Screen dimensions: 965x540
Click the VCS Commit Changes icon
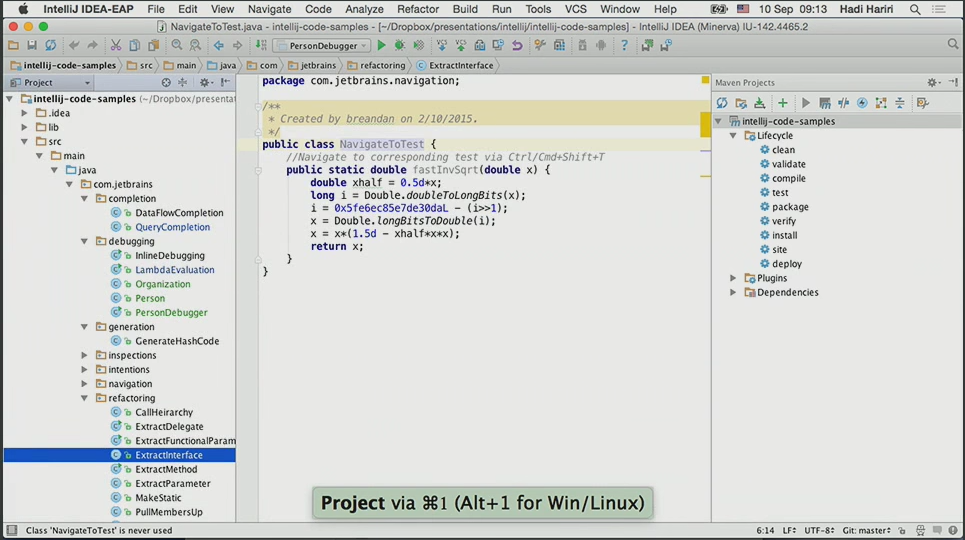460,46
